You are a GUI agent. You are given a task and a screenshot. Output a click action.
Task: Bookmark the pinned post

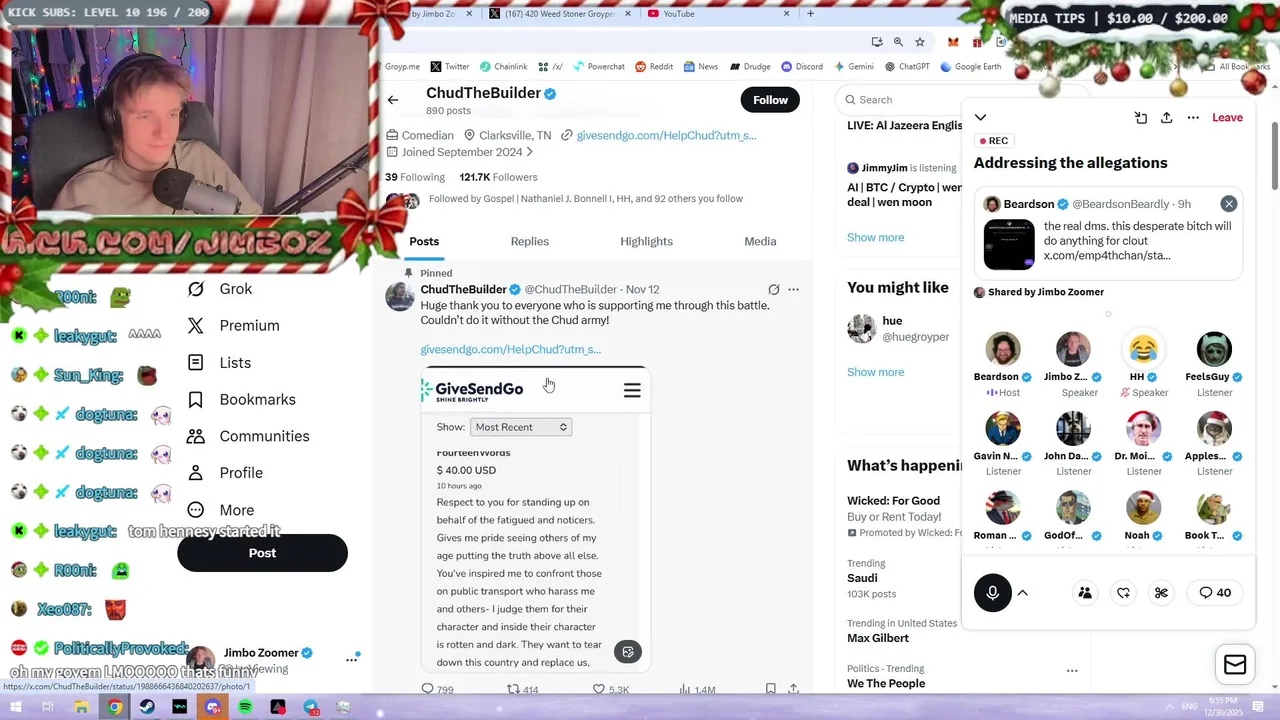(x=770, y=689)
